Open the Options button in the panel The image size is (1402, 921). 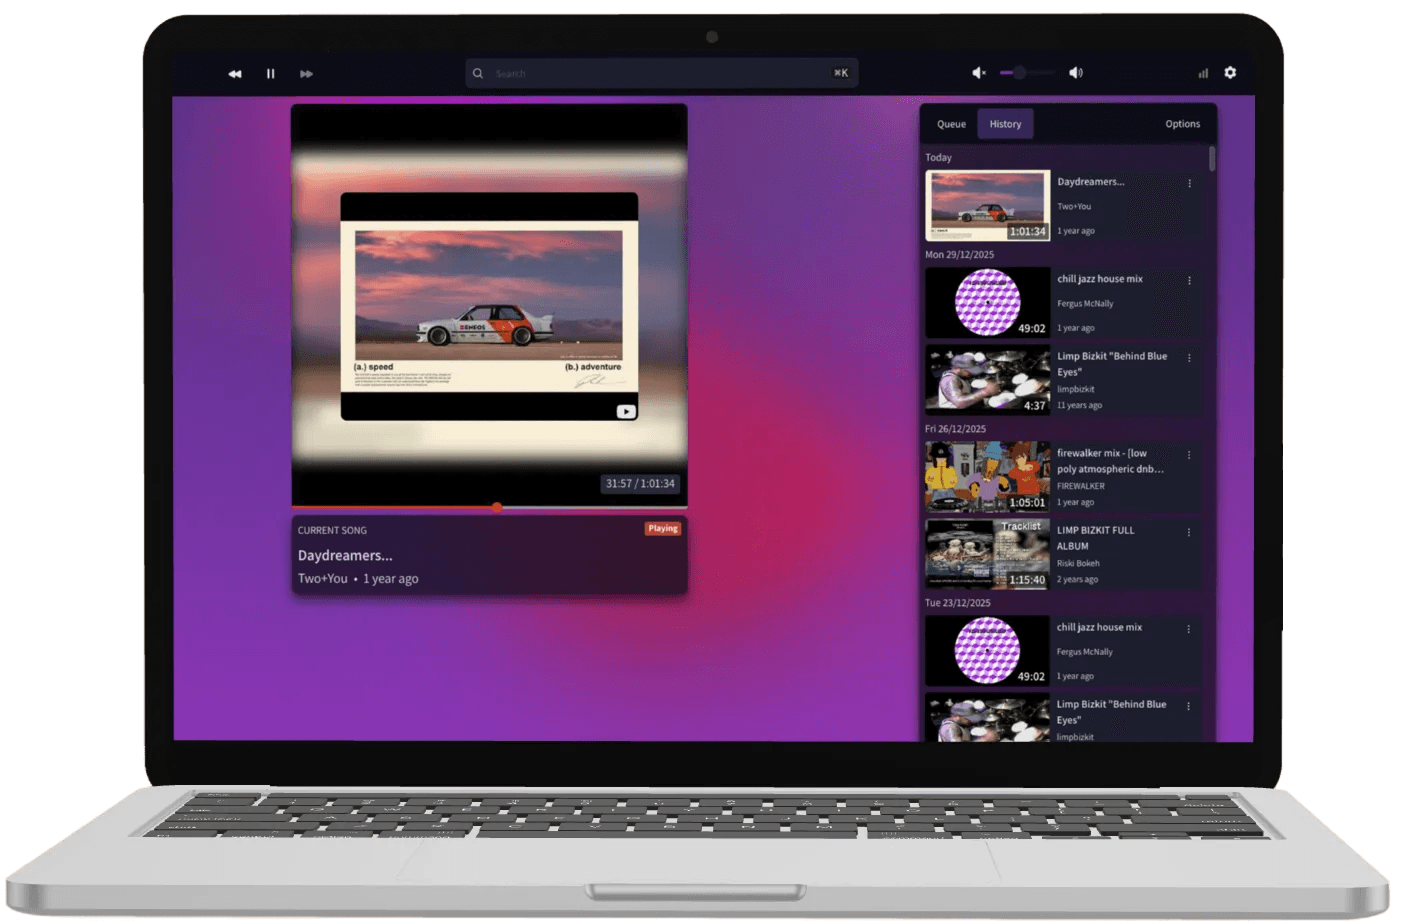pos(1182,124)
